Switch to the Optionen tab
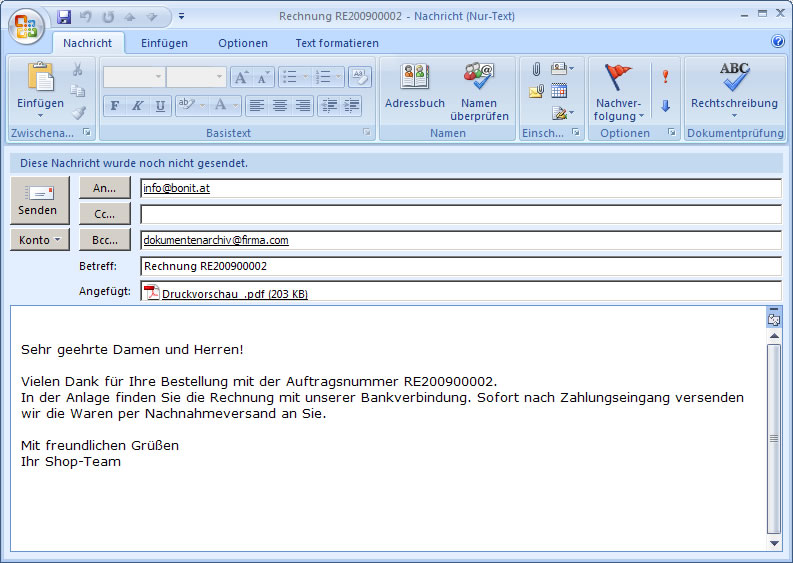The height and width of the screenshot is (563, 793). (243, 44)
